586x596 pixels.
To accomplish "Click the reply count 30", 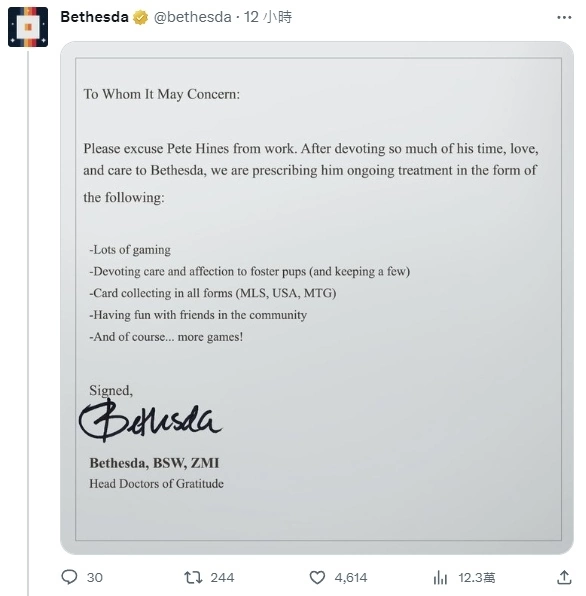I will (95, 578).
